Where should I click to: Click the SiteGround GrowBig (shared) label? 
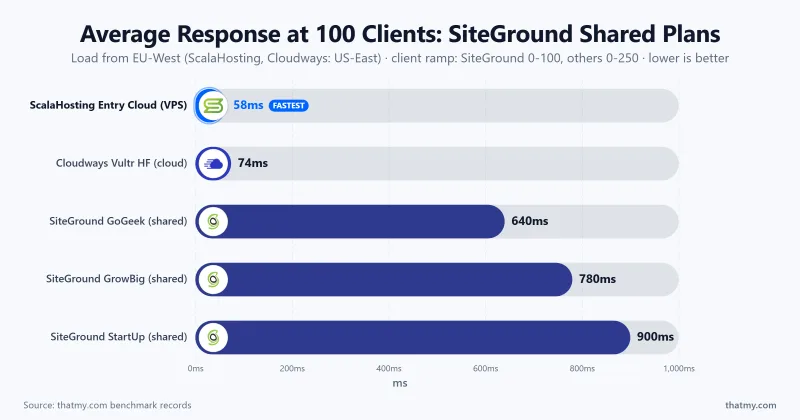(x=116, y=279)
